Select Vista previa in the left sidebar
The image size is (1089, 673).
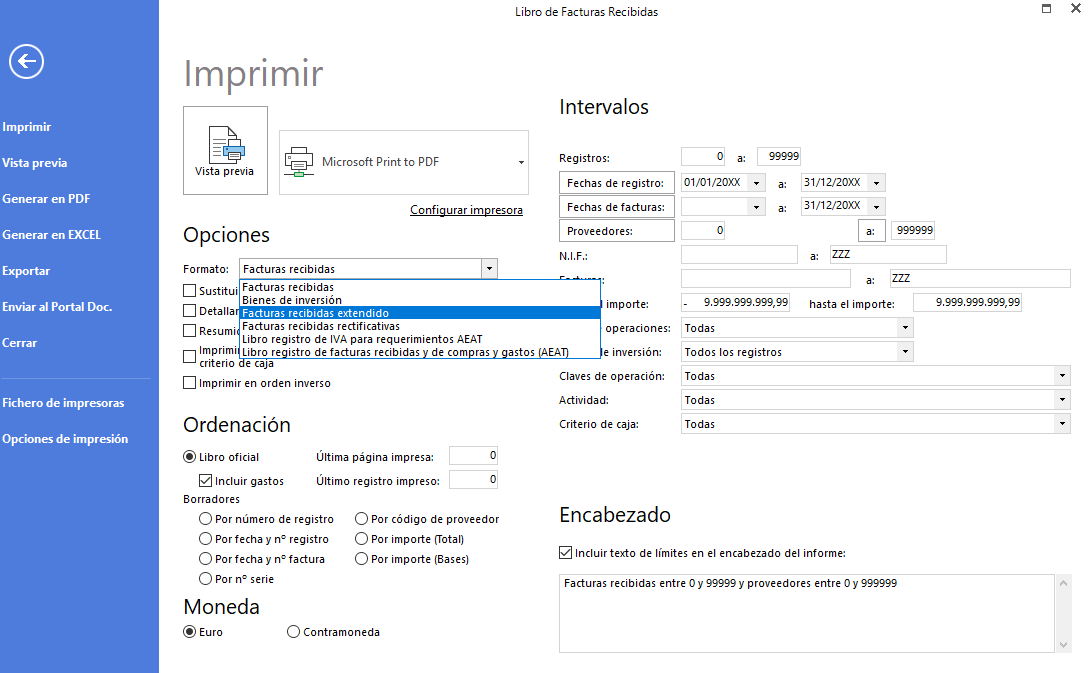coord(35,163)
